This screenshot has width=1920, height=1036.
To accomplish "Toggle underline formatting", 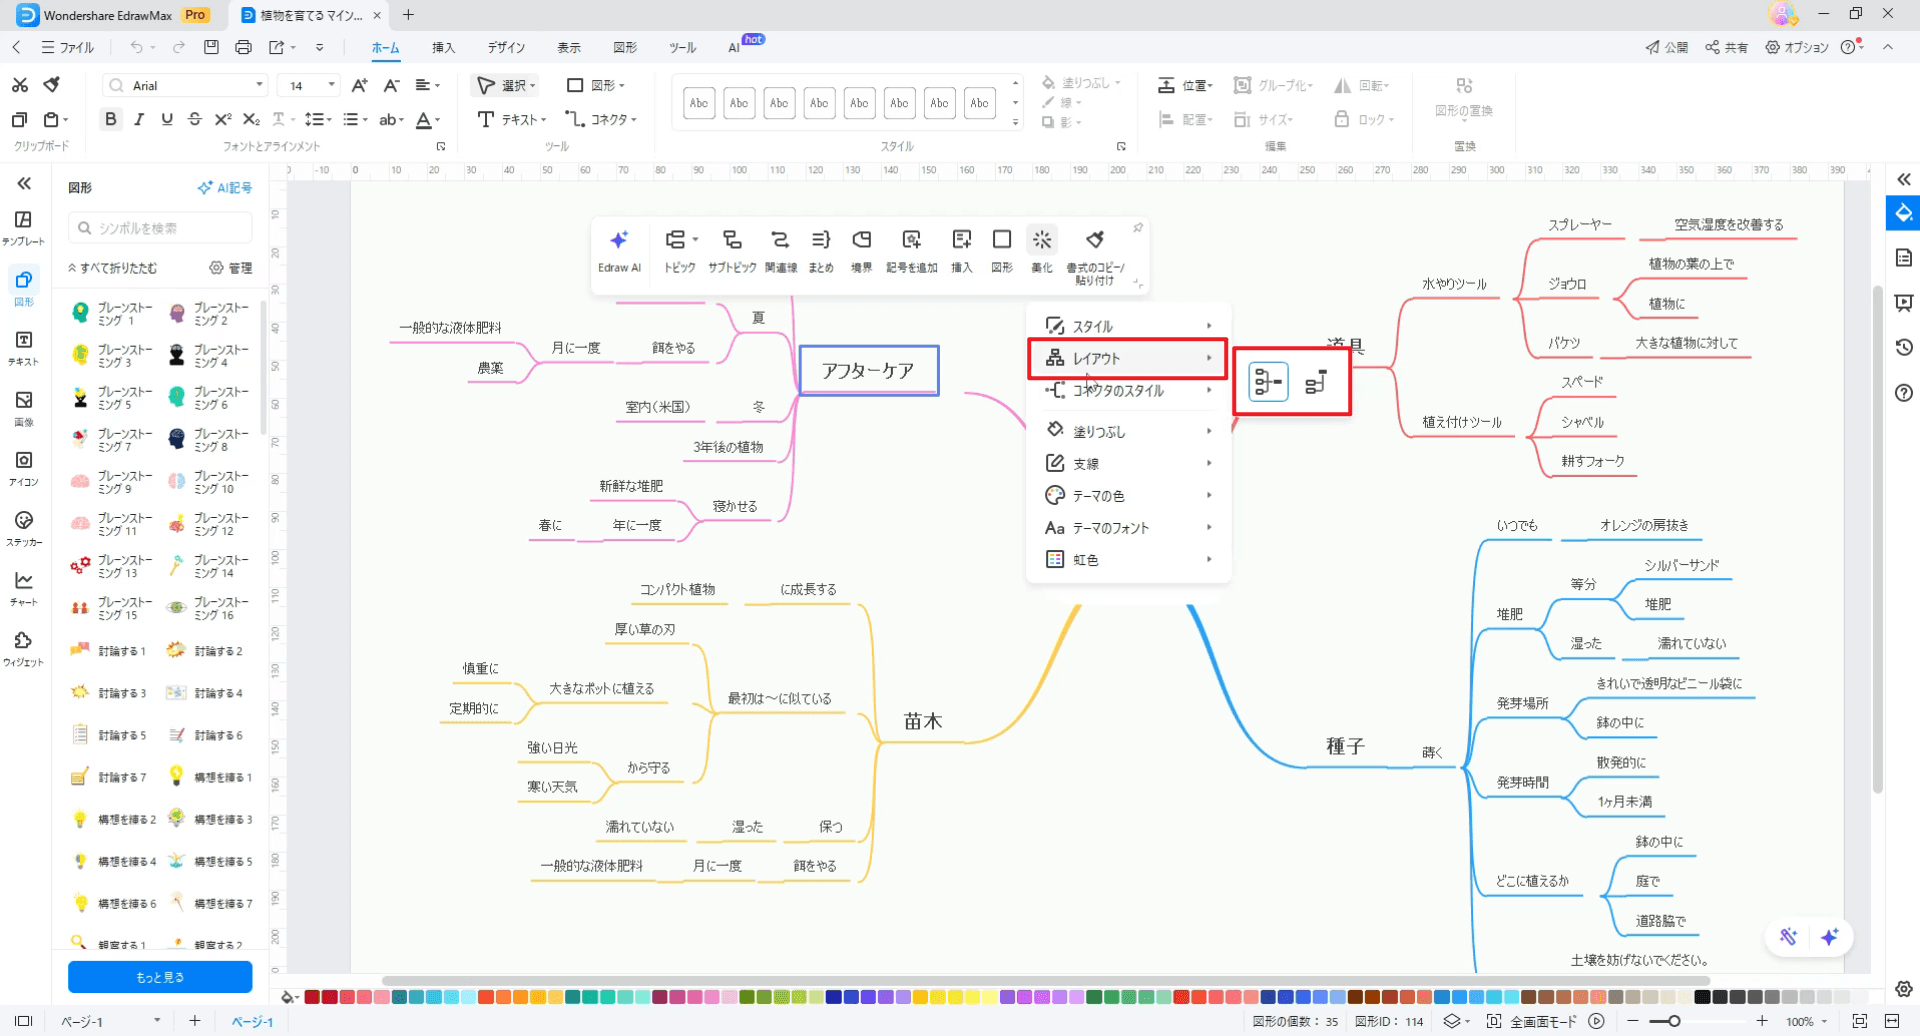I will tap(167, 119).
